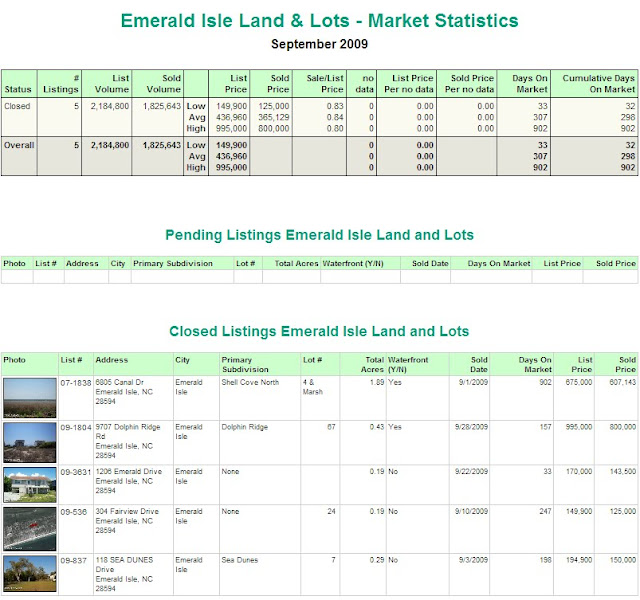Viewport: 640px width, 600px height.
Task: Click Closed row sold volume 1,825,643
Action: coord(162,106)
